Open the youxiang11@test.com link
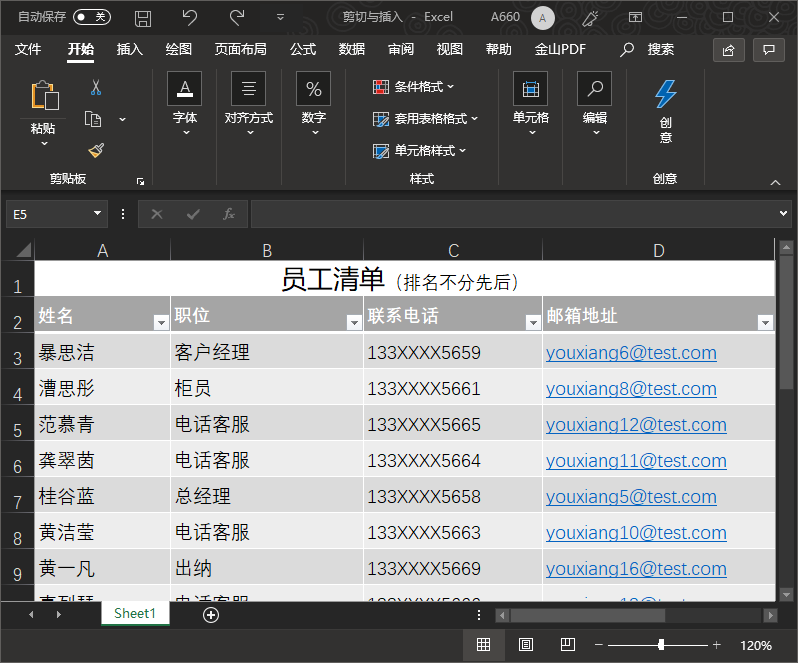The width and height of the screenshot is (798, 663). [x=636, y=461]
